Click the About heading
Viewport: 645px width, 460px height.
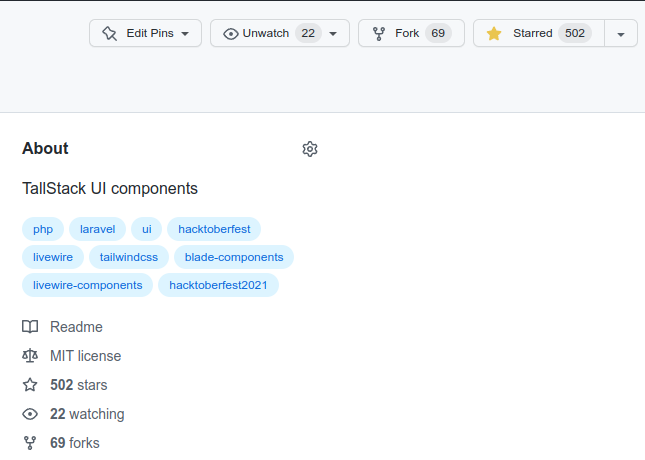click(45, 149)
